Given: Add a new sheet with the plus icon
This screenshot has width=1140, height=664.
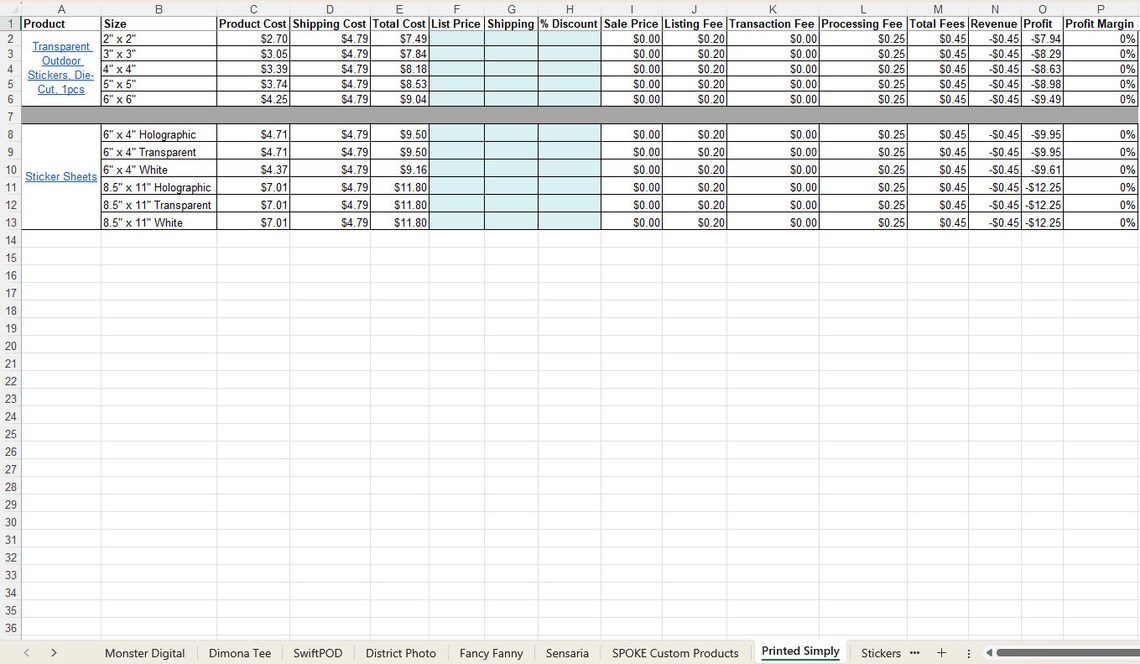Looking at the screenshot, I should pyautogui.click(x=941, y=652).
